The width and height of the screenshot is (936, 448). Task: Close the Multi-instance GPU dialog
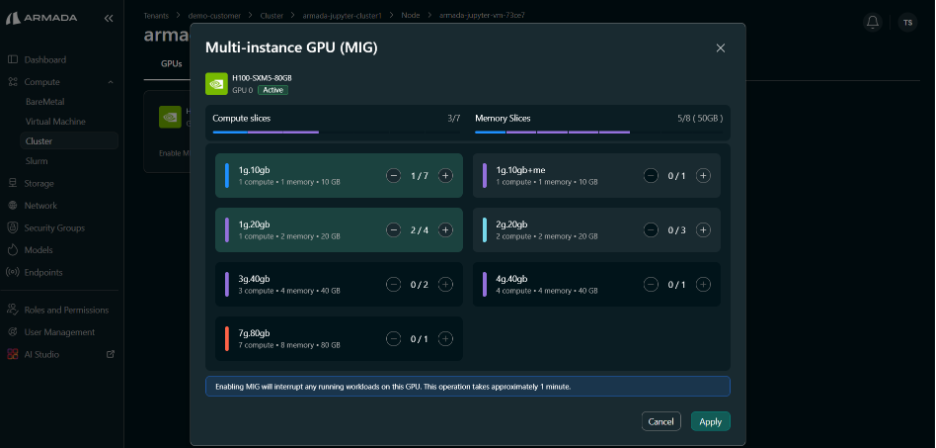click(x=721, y=48)
